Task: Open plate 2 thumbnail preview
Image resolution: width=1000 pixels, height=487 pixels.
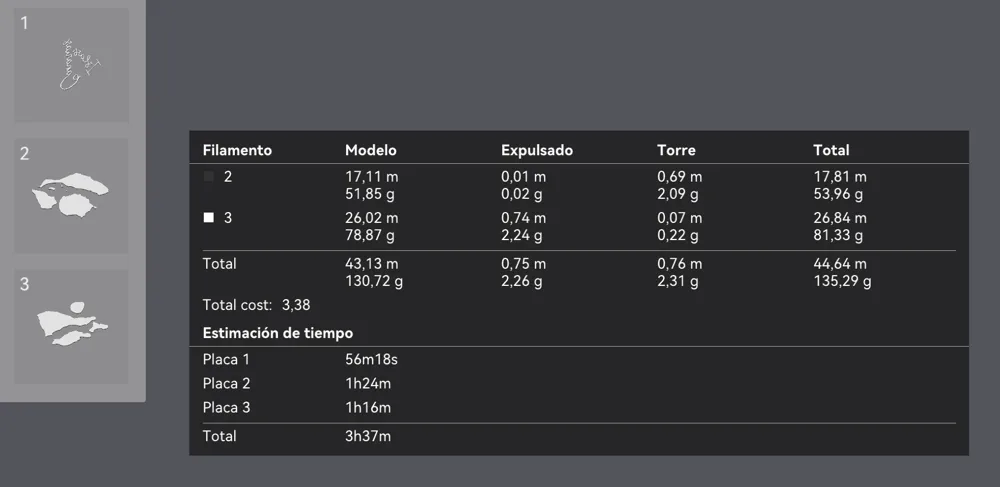Action: (x=71, y=196)
